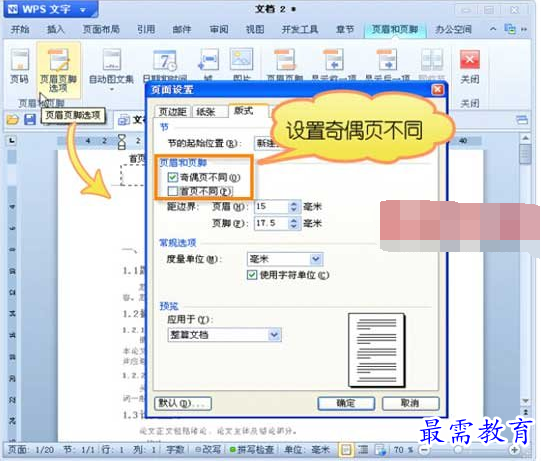Adjust 页眉 distance spinner arrows
Screen dimensions: 541x463
pyautogui.click(x=294, y=207)
